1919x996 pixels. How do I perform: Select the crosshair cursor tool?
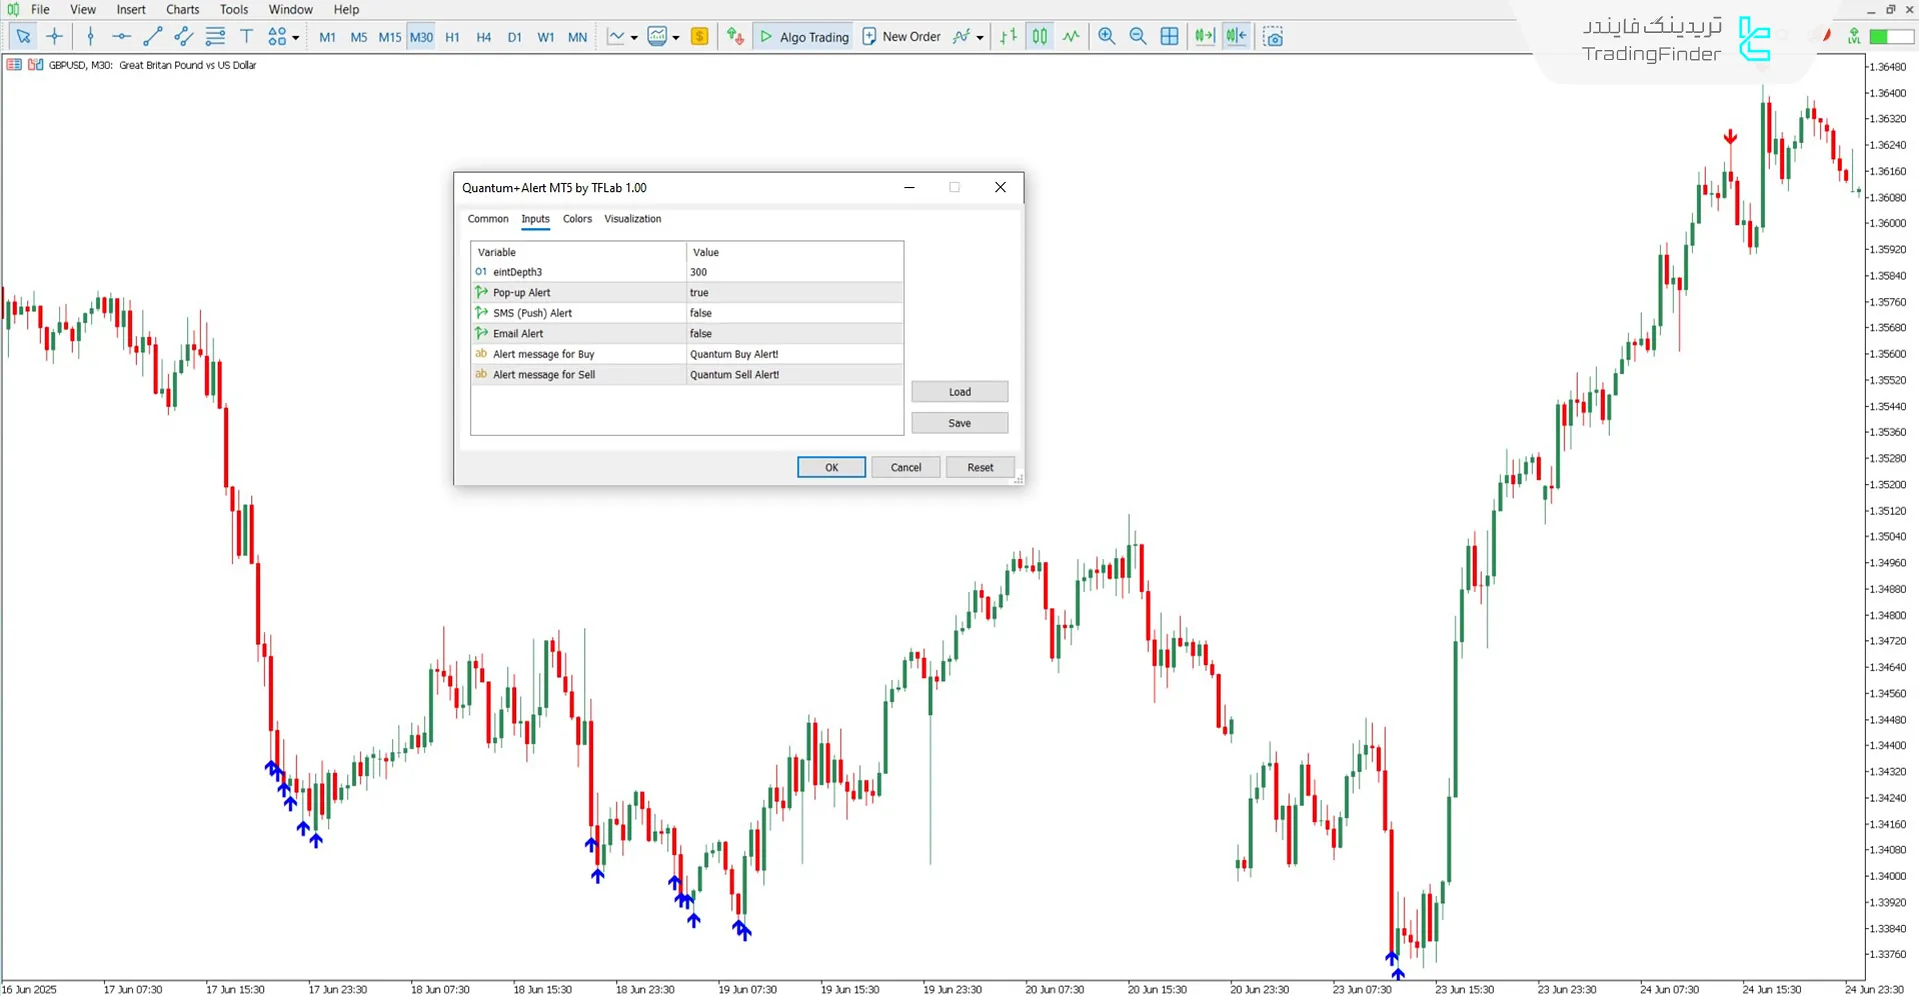[55, 37]
